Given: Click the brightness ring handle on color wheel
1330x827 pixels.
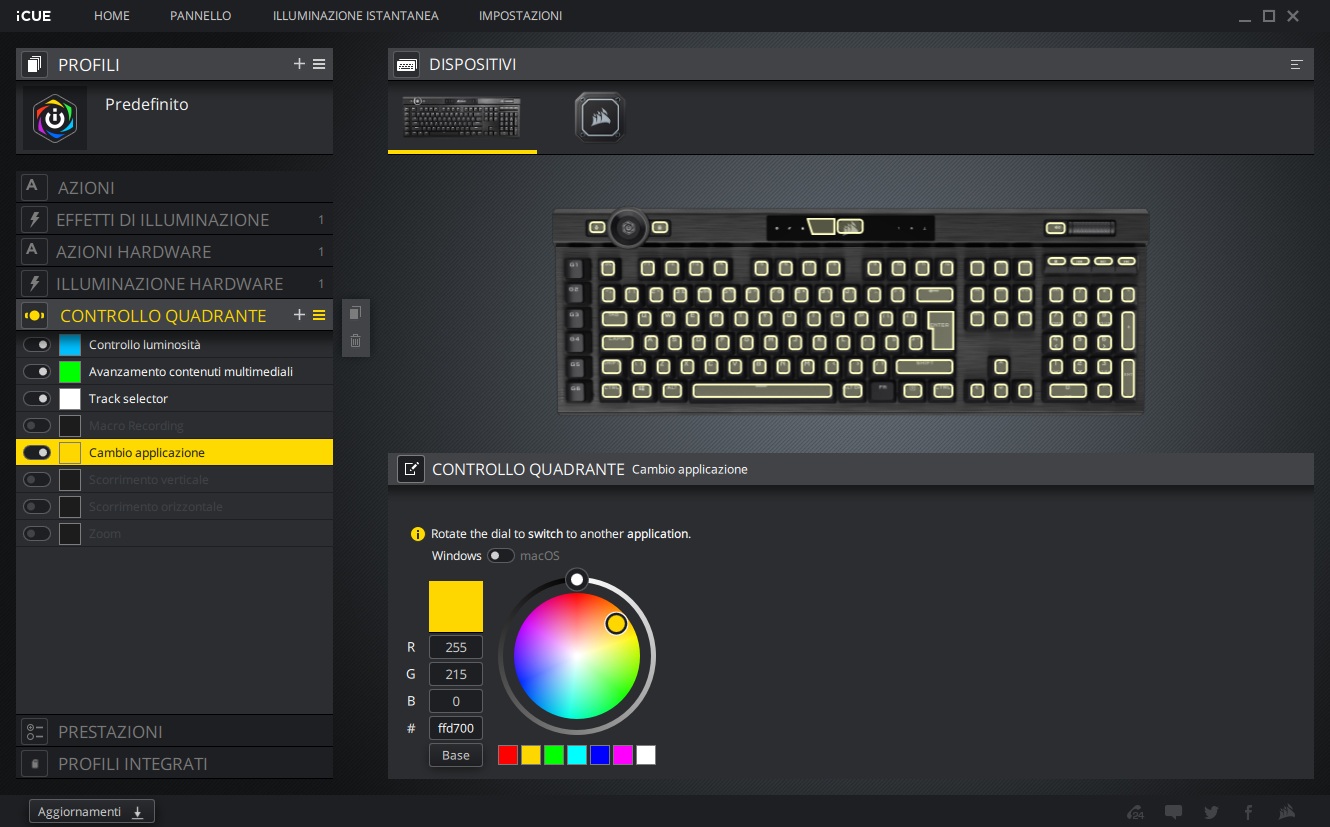Looking at the screenshot, I should click(576, 579).
